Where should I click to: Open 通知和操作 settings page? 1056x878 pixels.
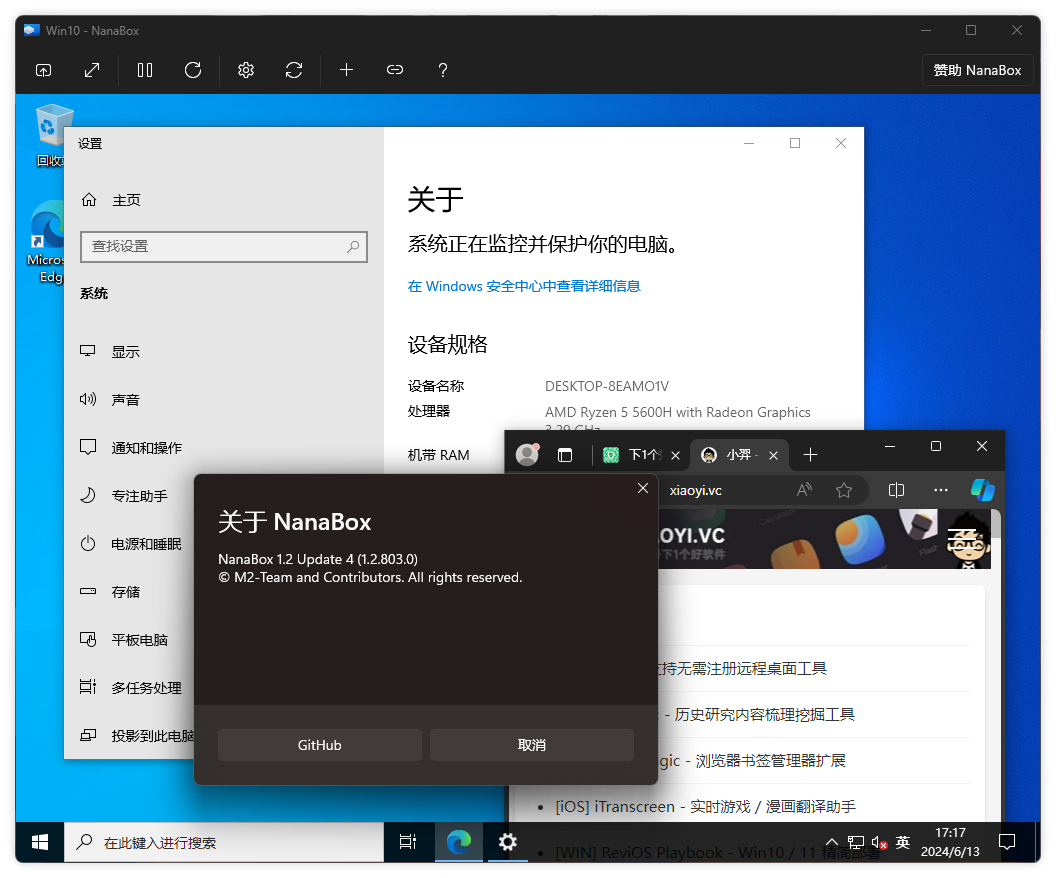146,448
